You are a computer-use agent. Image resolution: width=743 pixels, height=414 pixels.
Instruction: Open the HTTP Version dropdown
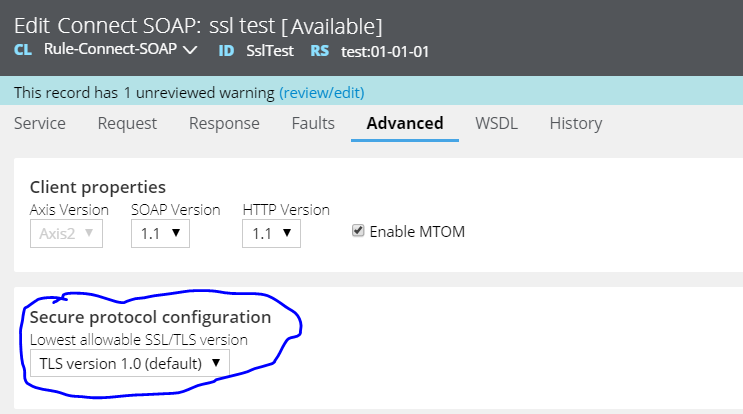[x=271, y=233]
